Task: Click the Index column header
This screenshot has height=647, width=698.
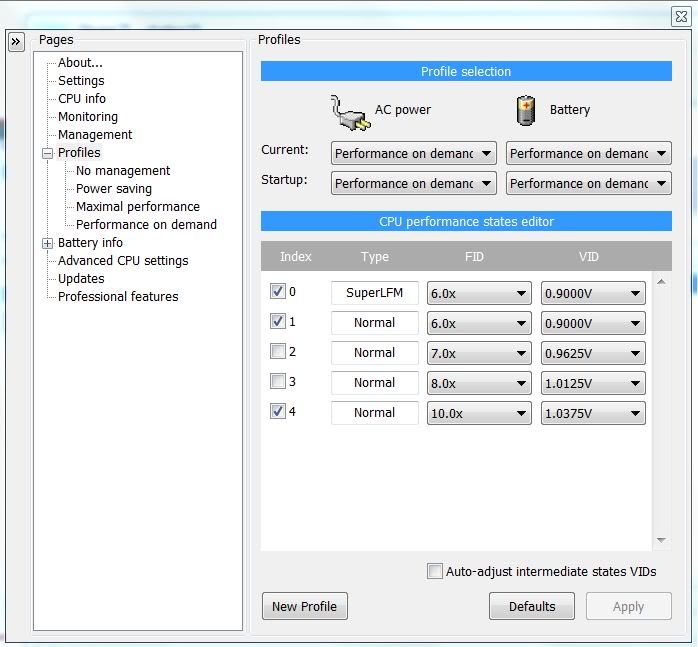Action: click(x=296, y=256)
